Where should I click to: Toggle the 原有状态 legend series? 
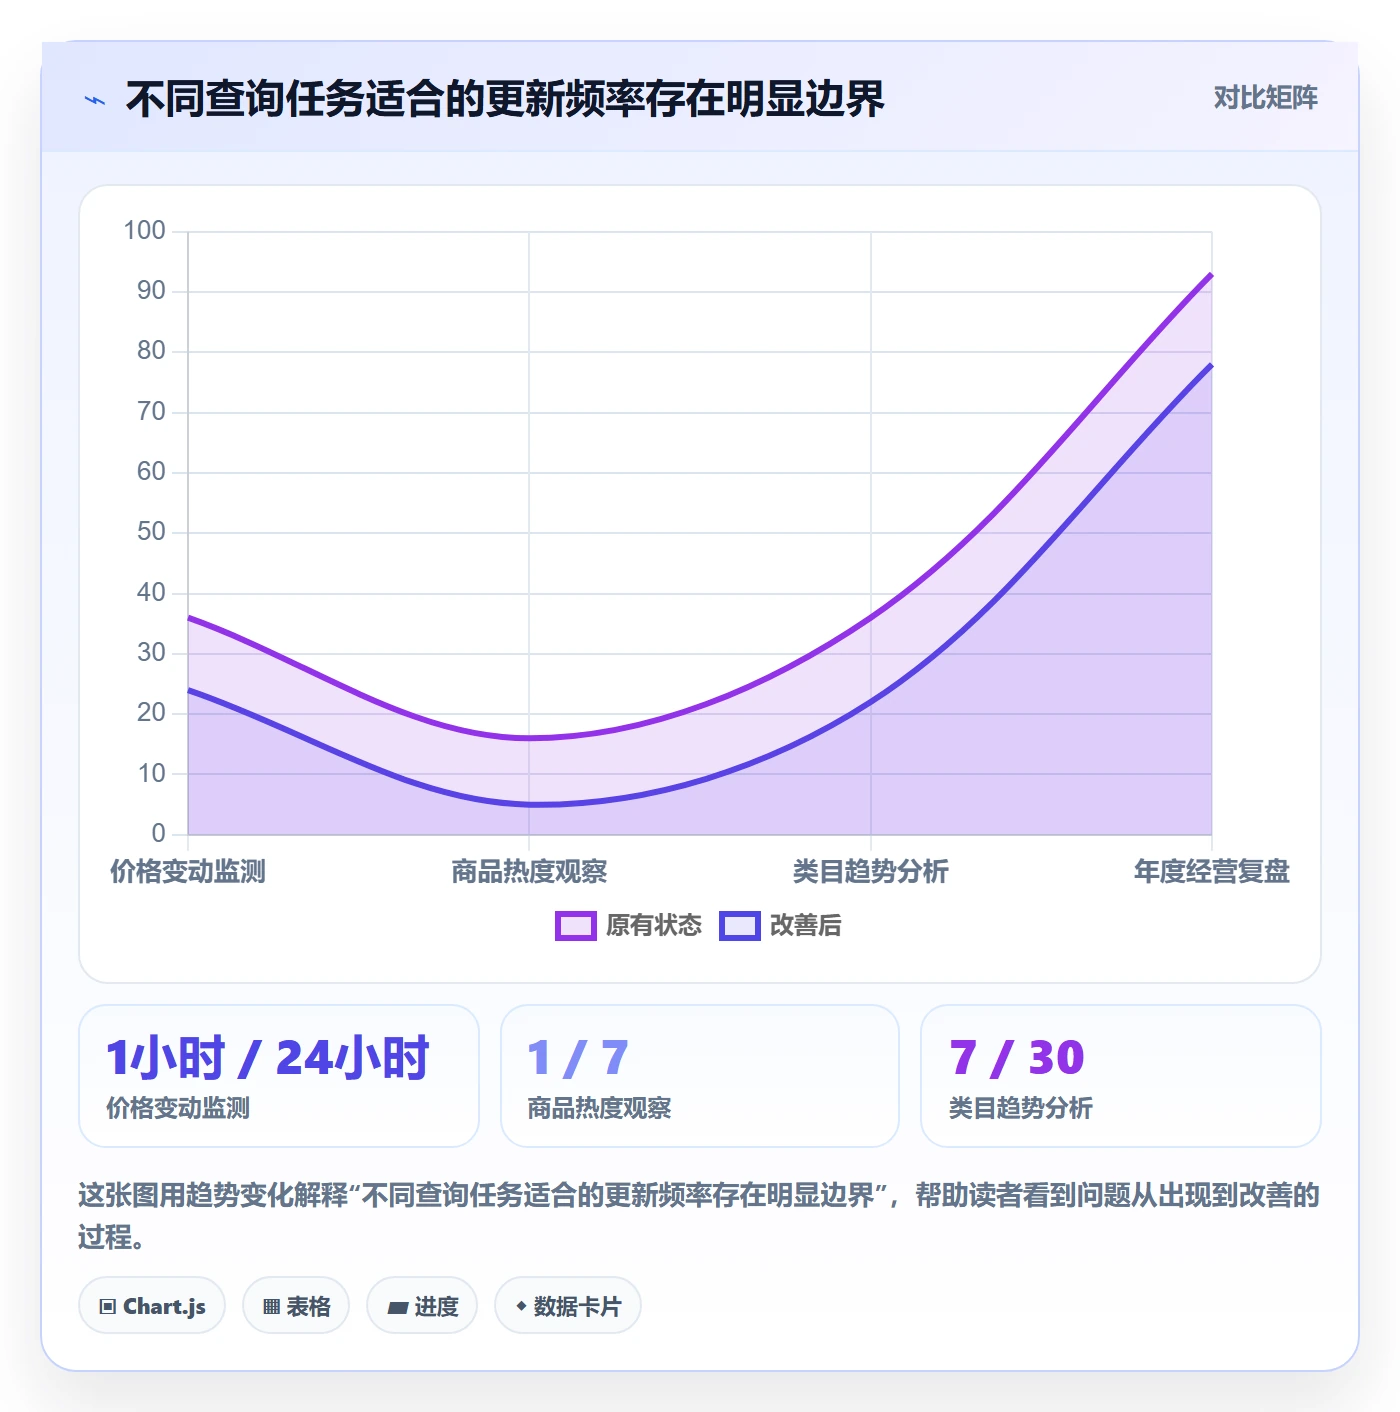coord(628,926)
